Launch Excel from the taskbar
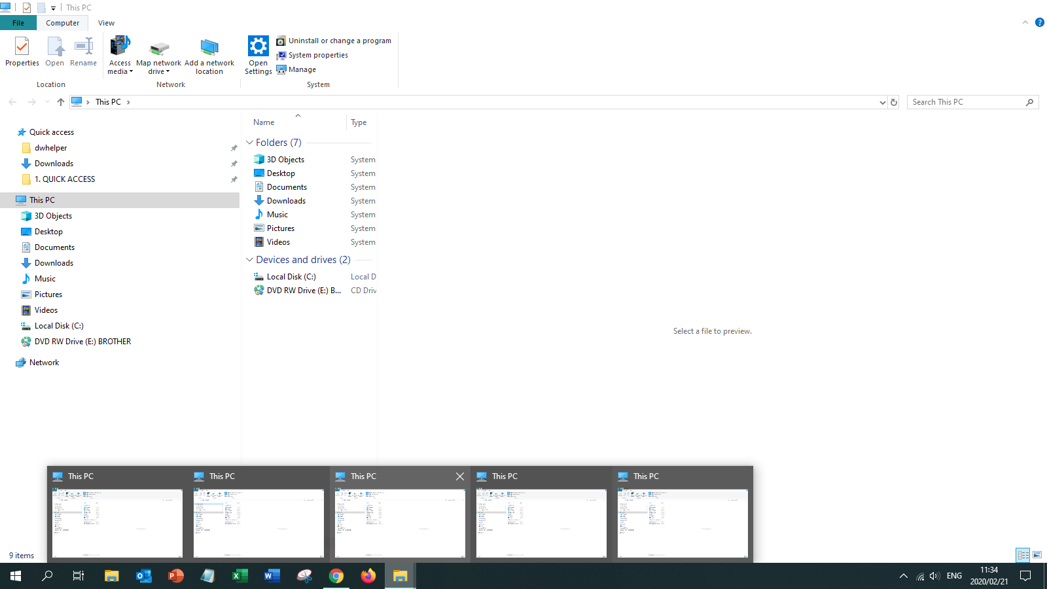Image resolution: width=1047 pixels, height=589 pixels. (x=240, y=576)
